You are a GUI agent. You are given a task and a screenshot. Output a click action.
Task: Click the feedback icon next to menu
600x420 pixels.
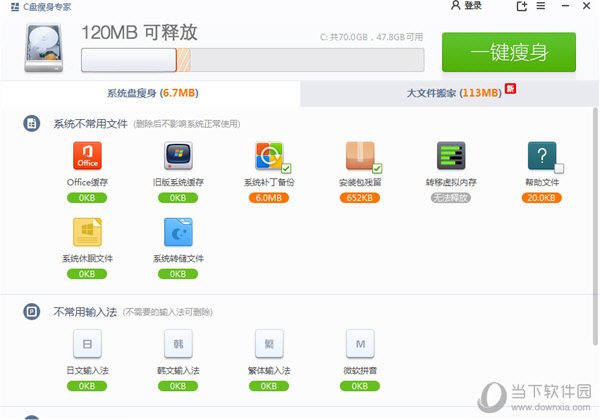pyautogui.click(x=522, y=6)
